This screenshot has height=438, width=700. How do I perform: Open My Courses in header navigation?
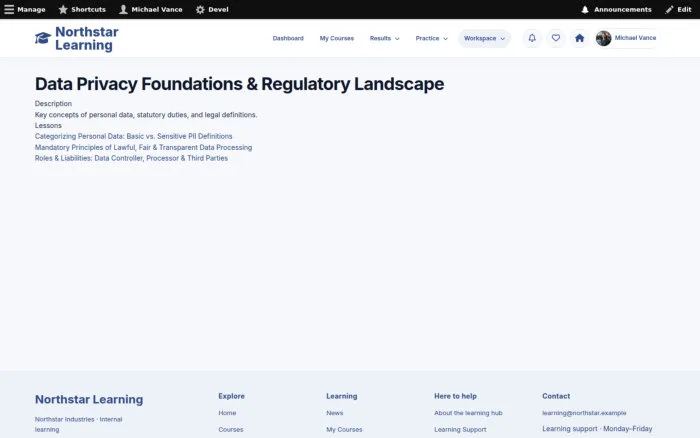click(x=337, y=38)
